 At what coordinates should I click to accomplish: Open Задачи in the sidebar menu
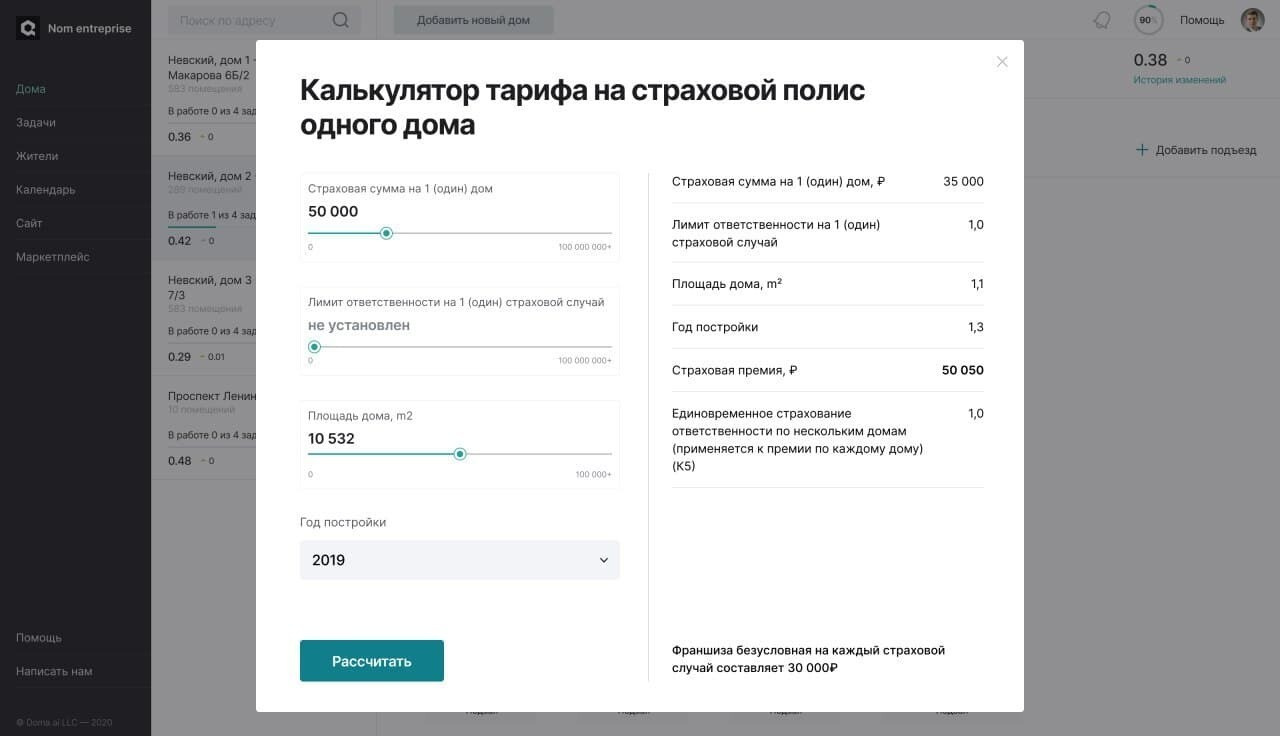click(36, 122)
